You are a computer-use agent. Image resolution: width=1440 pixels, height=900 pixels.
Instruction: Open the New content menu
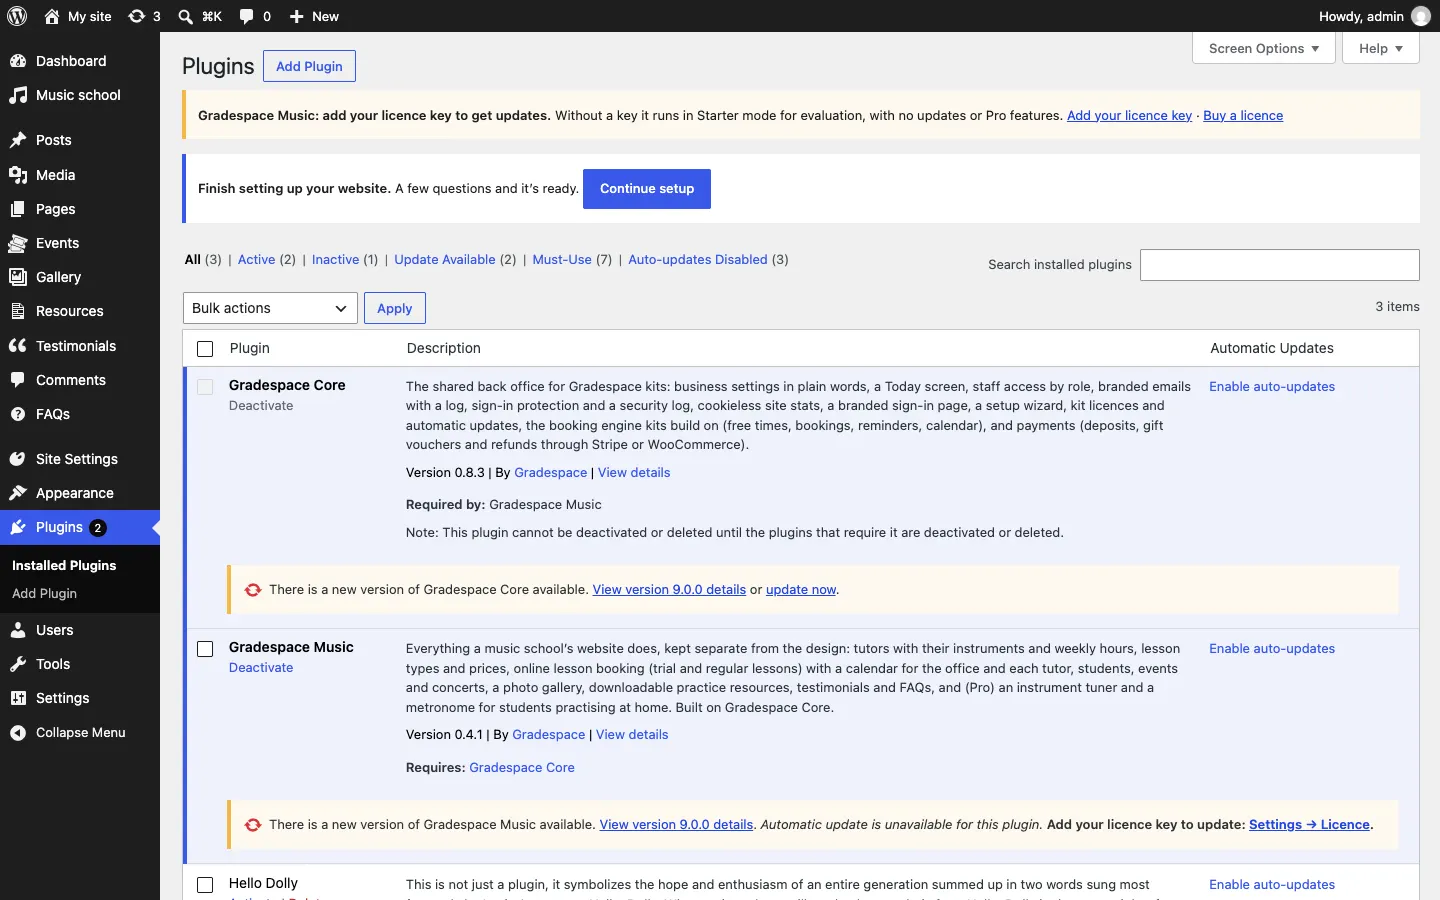[314, 16]
